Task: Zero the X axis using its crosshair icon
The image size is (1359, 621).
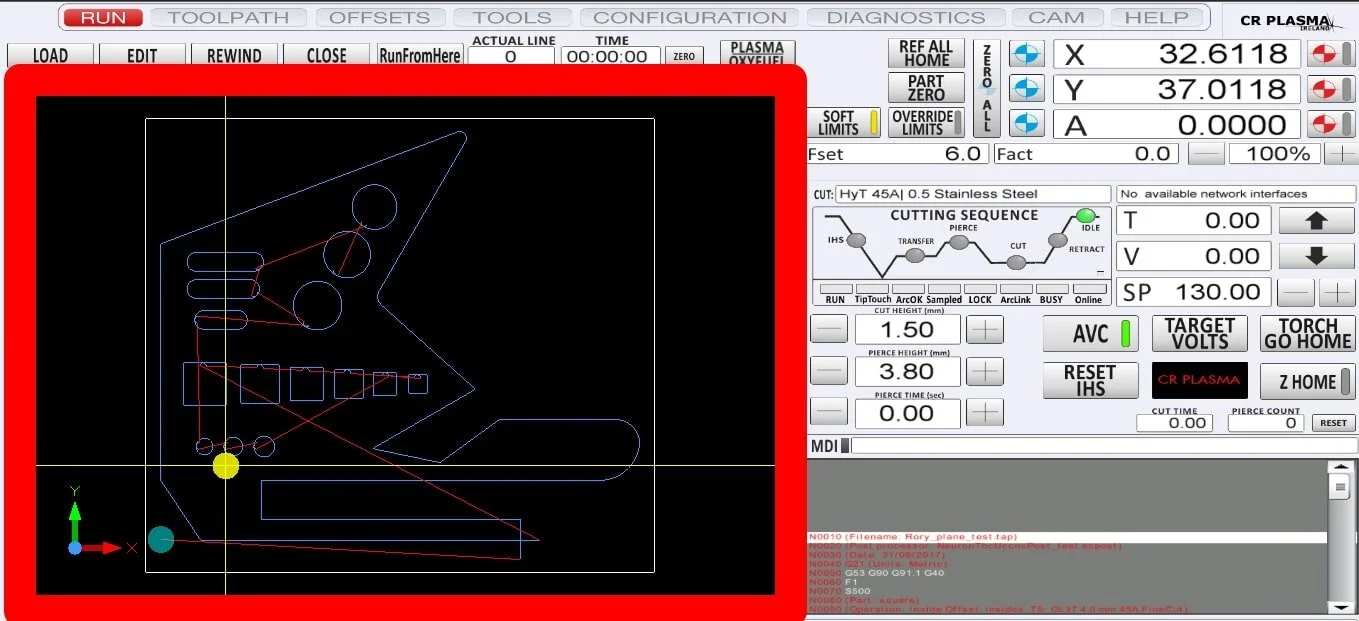Action: coord(1027,53)
